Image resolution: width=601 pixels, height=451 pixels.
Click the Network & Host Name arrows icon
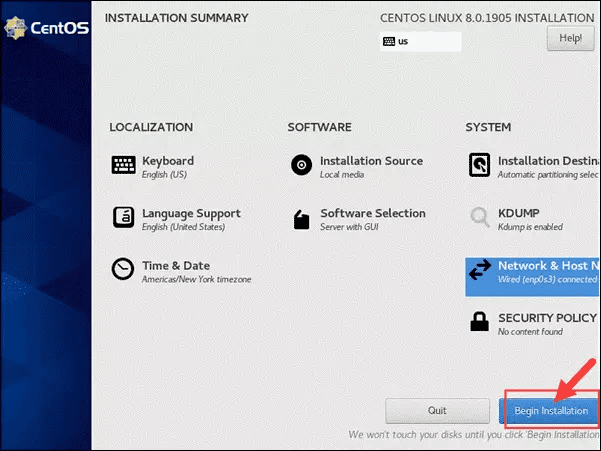tap(480, 269)
